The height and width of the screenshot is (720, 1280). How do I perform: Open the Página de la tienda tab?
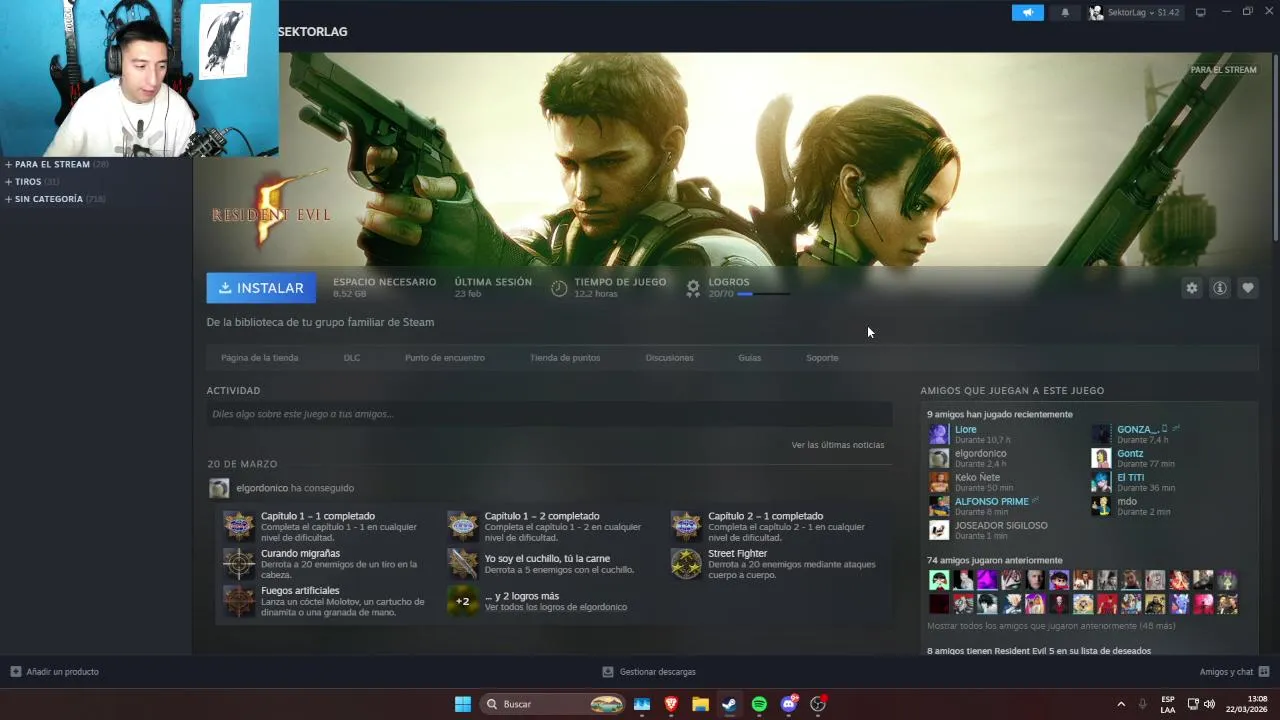pyautogui.click(x=260, y=358)
